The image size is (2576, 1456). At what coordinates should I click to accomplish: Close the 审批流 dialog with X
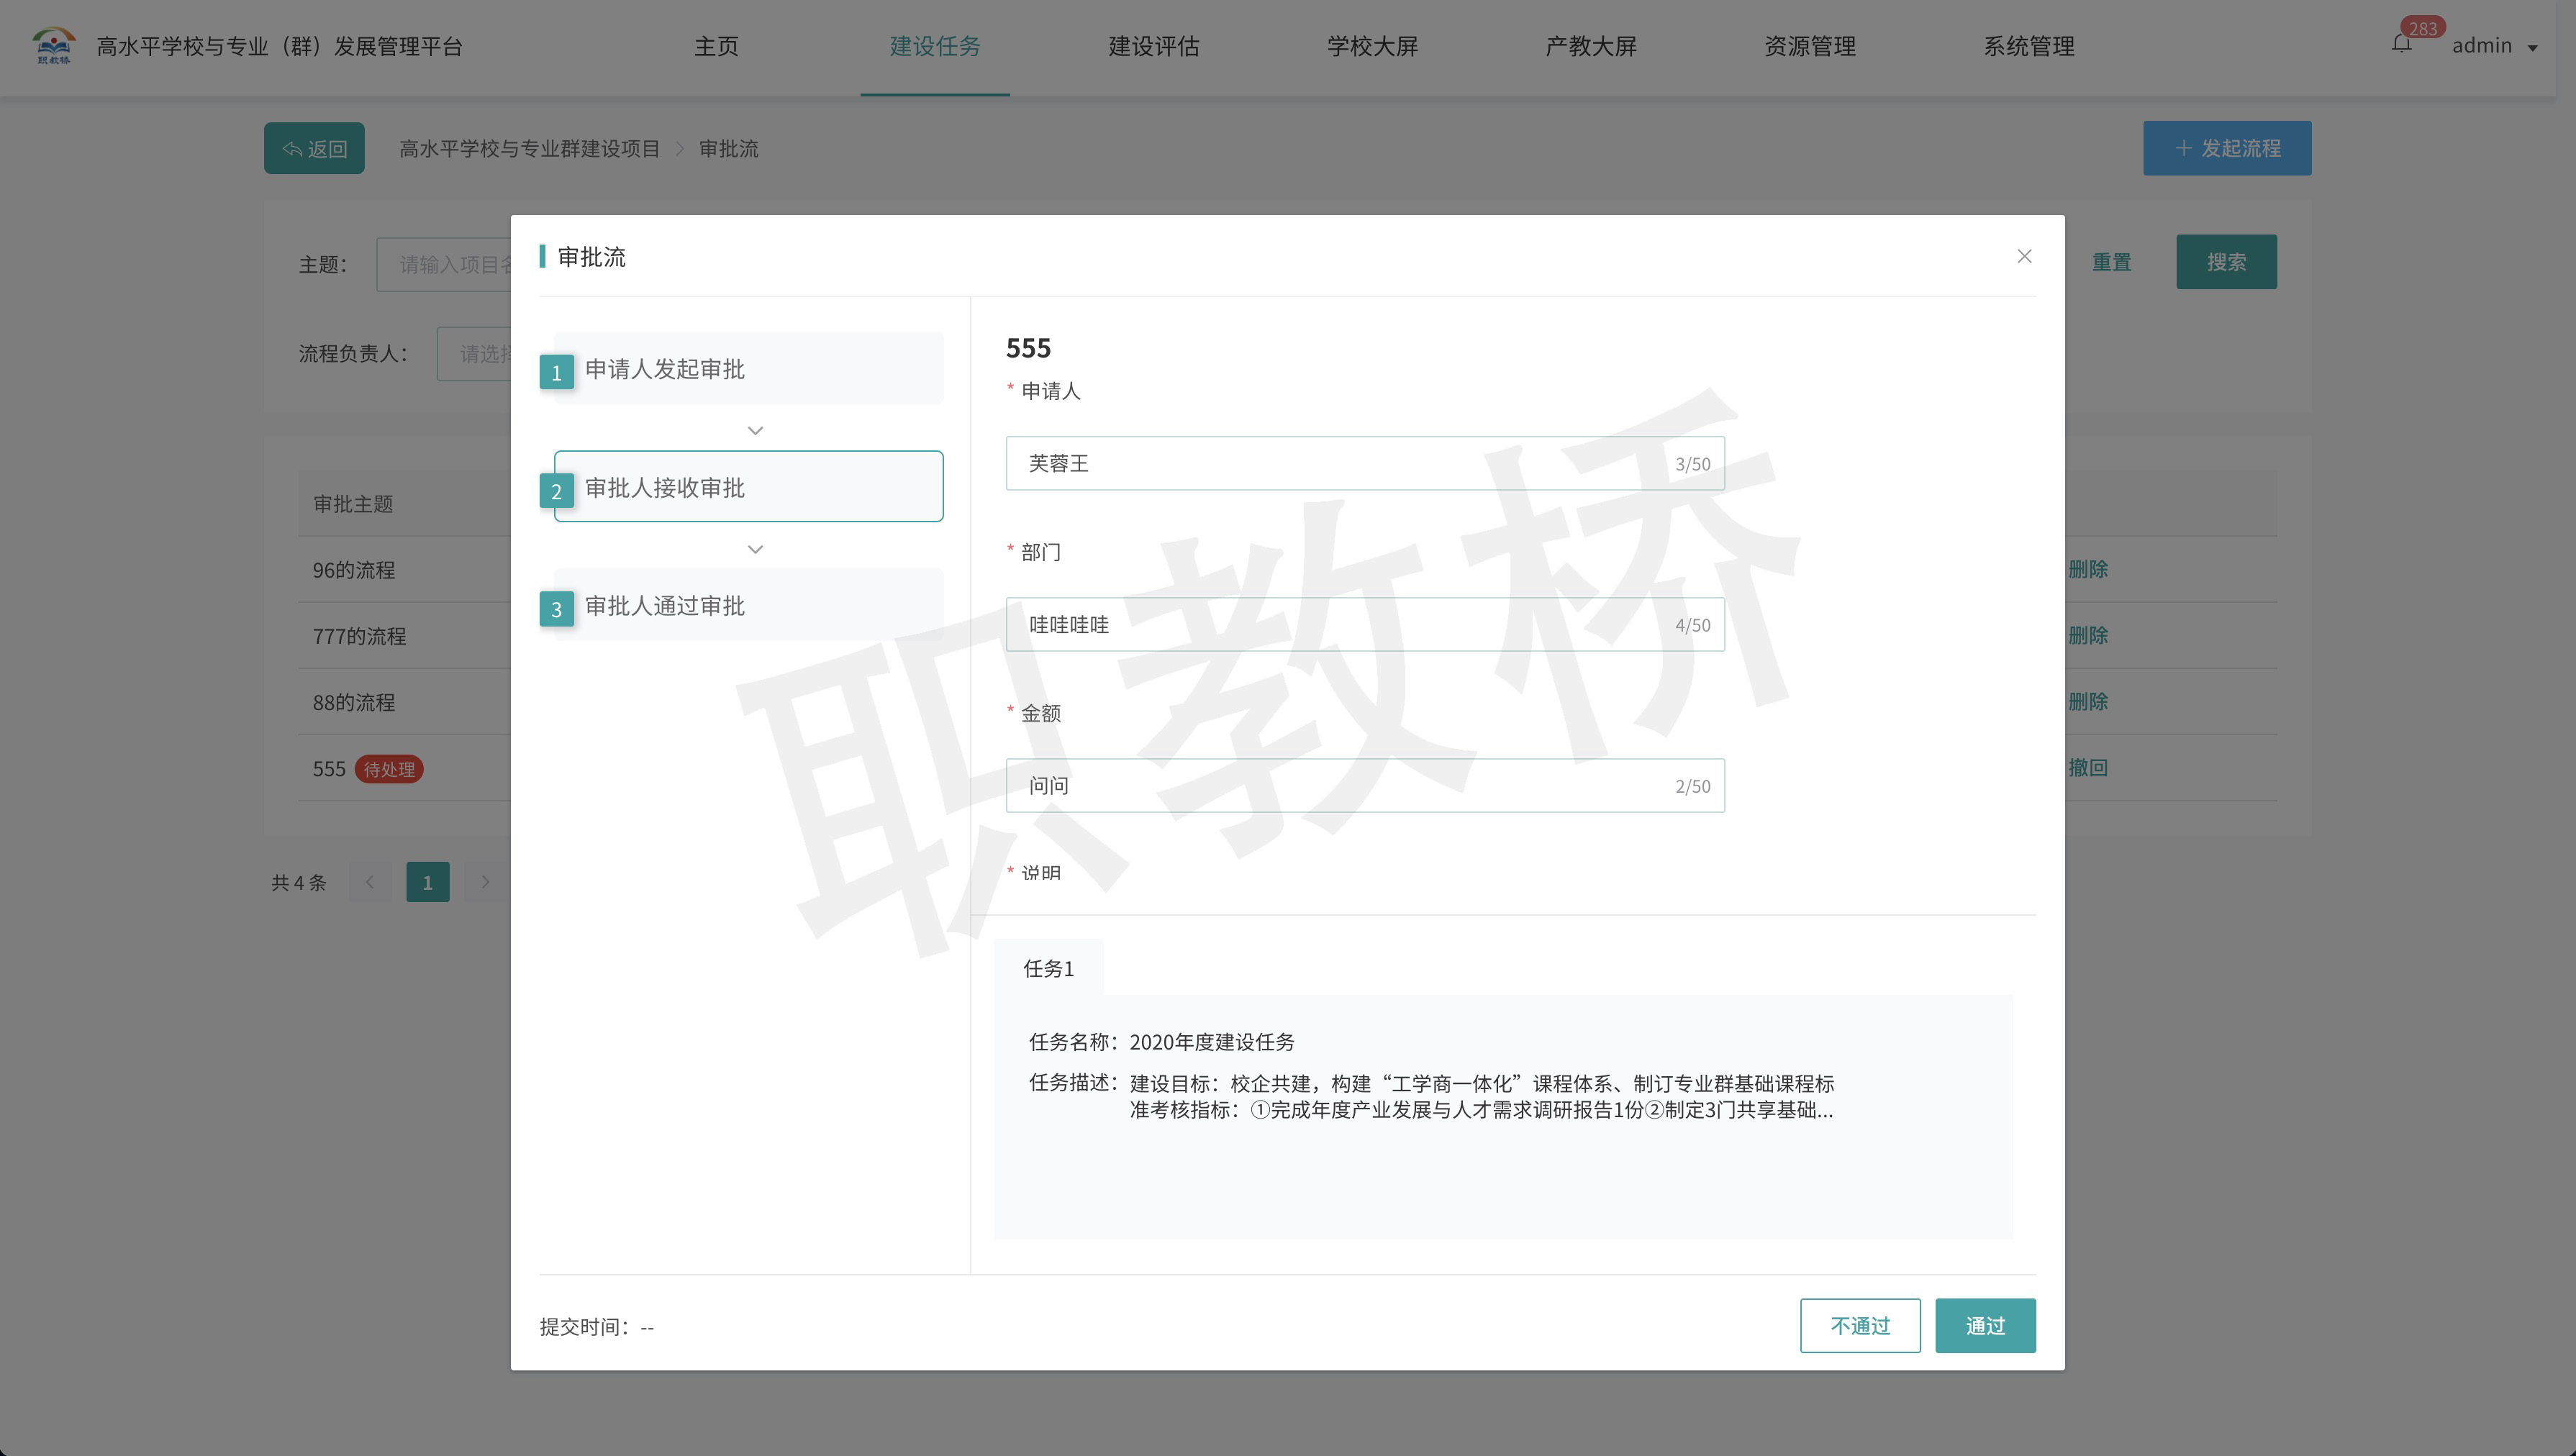tap(2024, 257)
